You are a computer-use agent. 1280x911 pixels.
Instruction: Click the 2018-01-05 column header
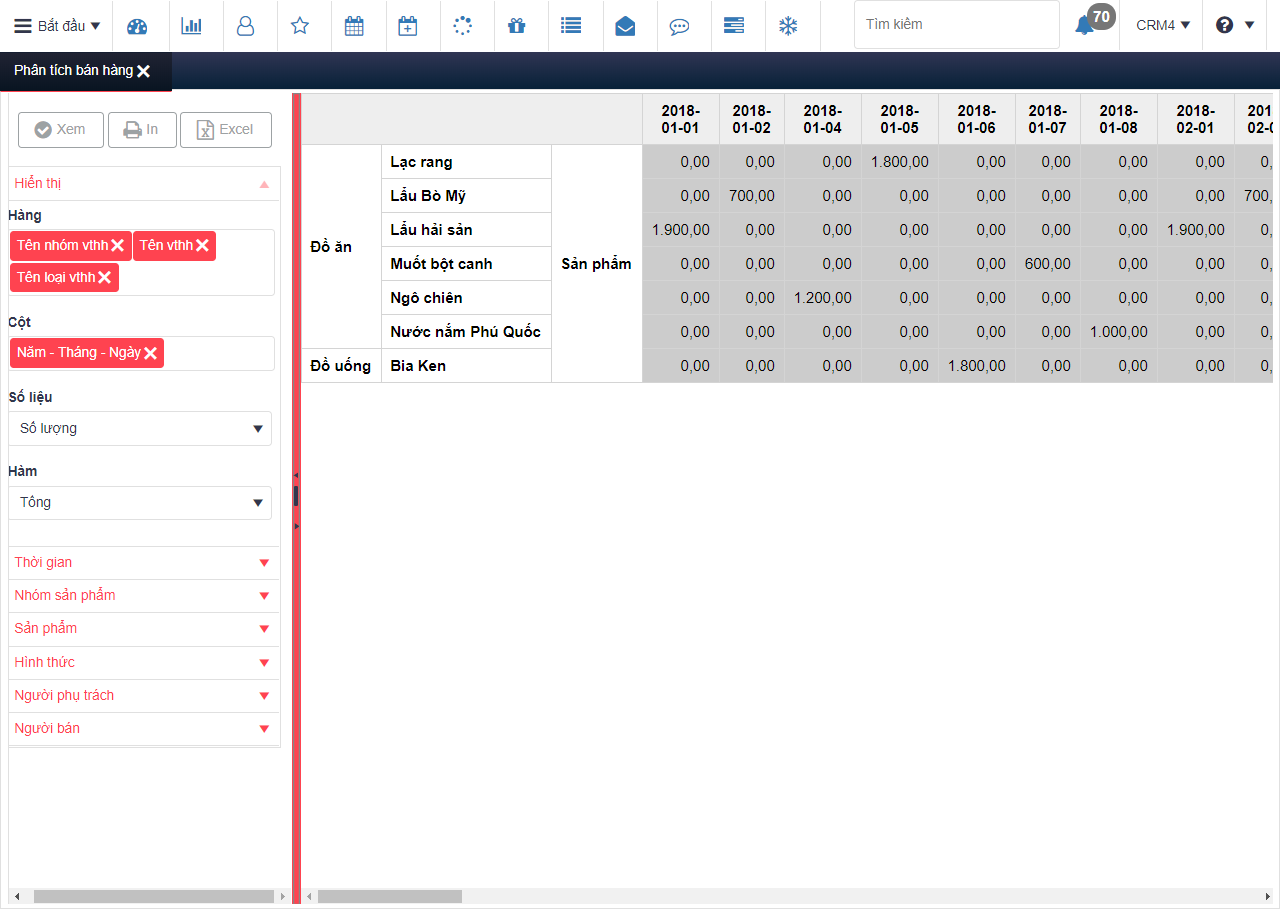coord(900,119)
